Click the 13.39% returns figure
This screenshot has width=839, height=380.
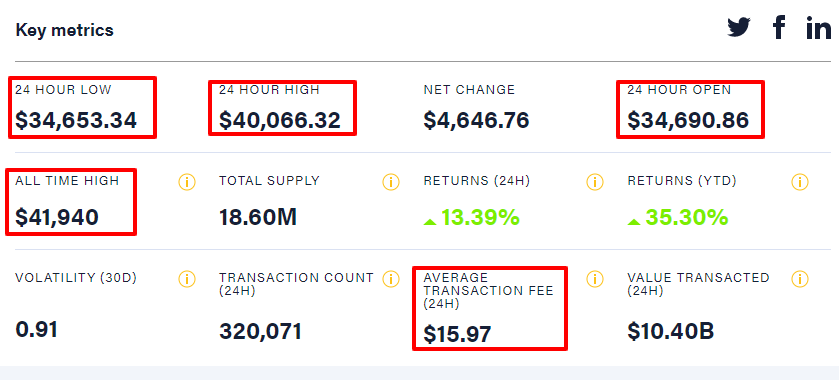(x=471, y=217)
